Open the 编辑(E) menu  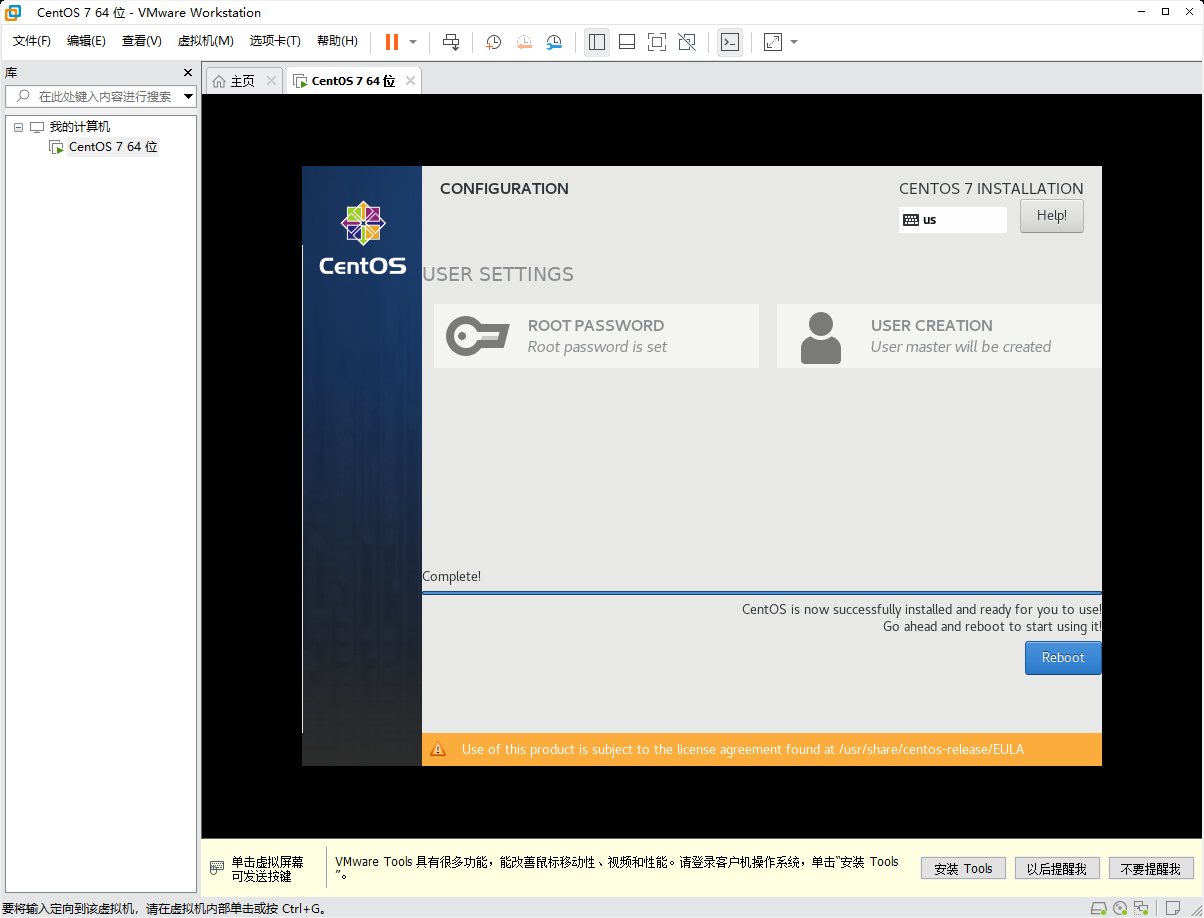coord(86,41)
